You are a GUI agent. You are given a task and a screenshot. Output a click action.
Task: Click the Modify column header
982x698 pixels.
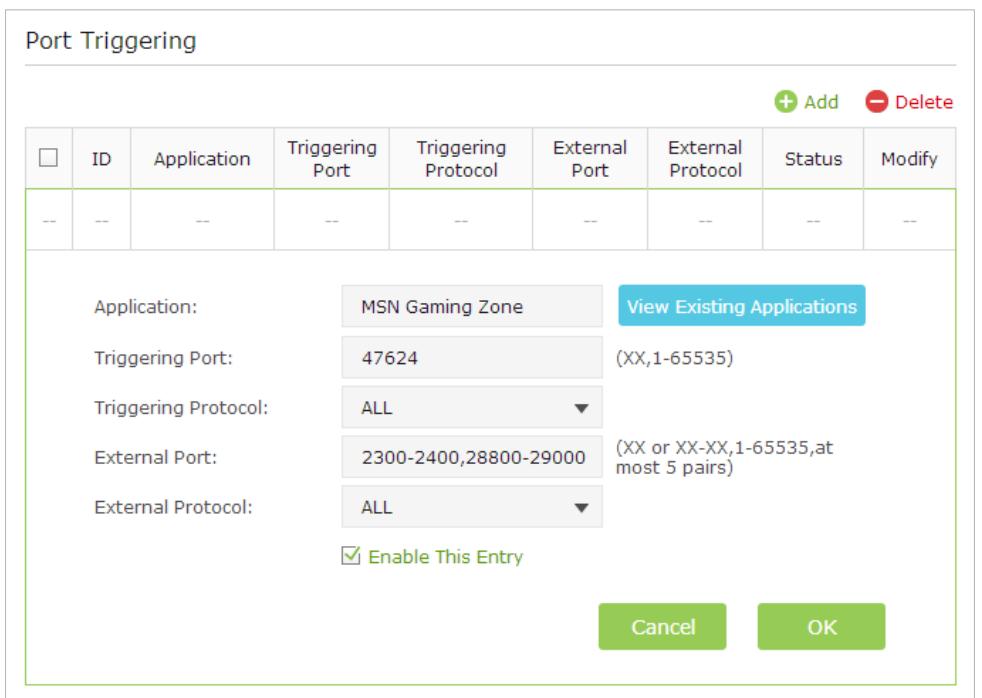click(x=909, y=159)
